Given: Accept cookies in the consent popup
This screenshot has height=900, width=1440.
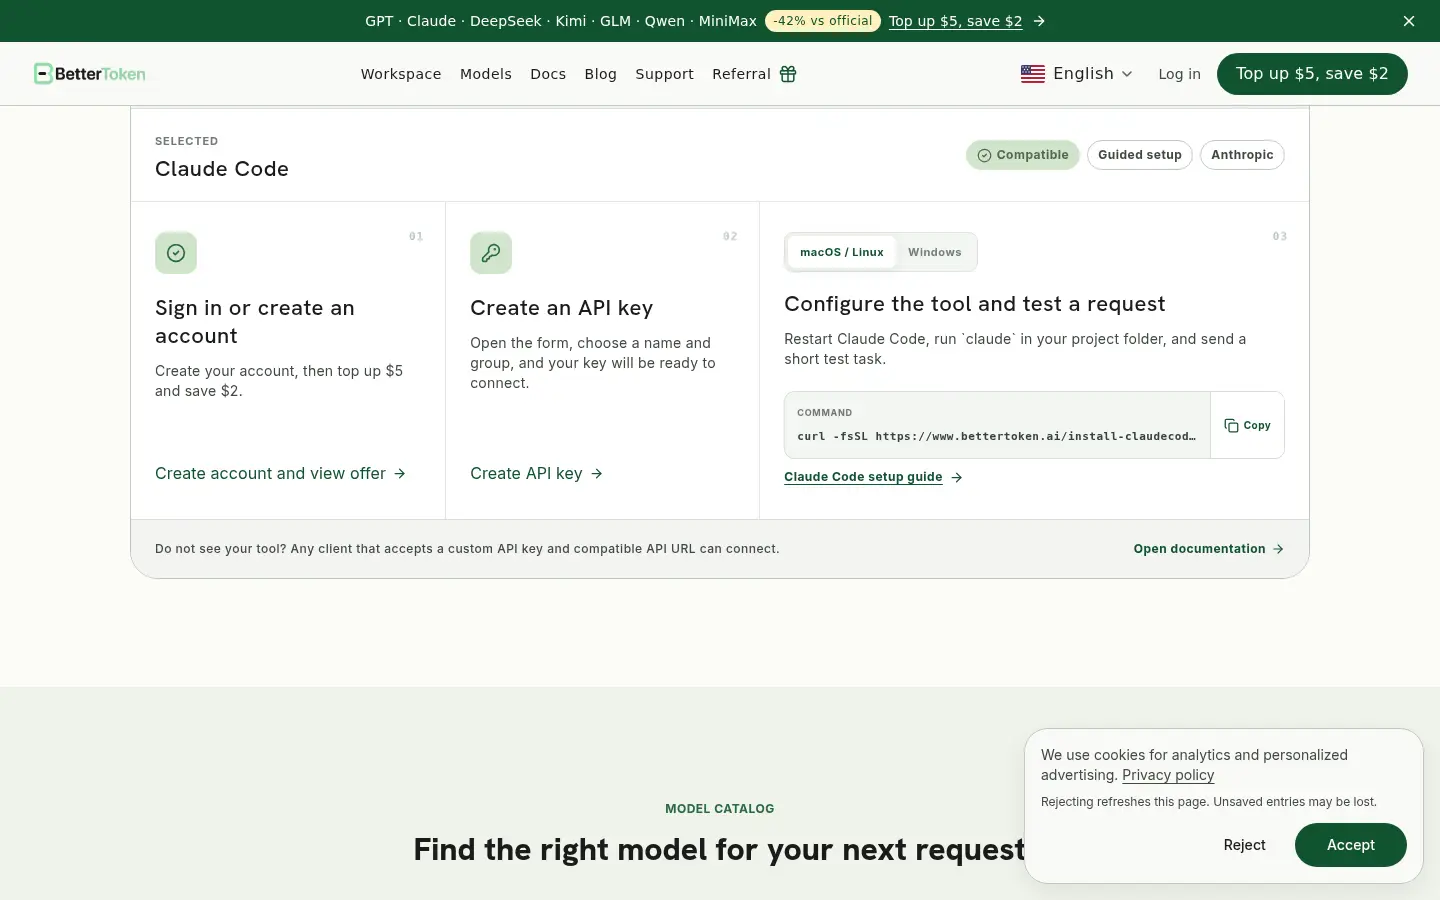Looking at the screenshot, I should coord(1351,845).
